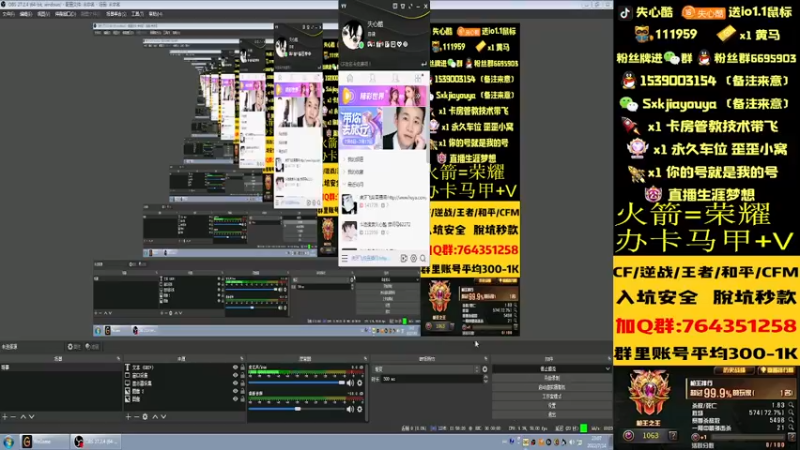The width and height of the screenshot is (800, 450).
Task: Open the Windows Start button
Action: (9, 442)
